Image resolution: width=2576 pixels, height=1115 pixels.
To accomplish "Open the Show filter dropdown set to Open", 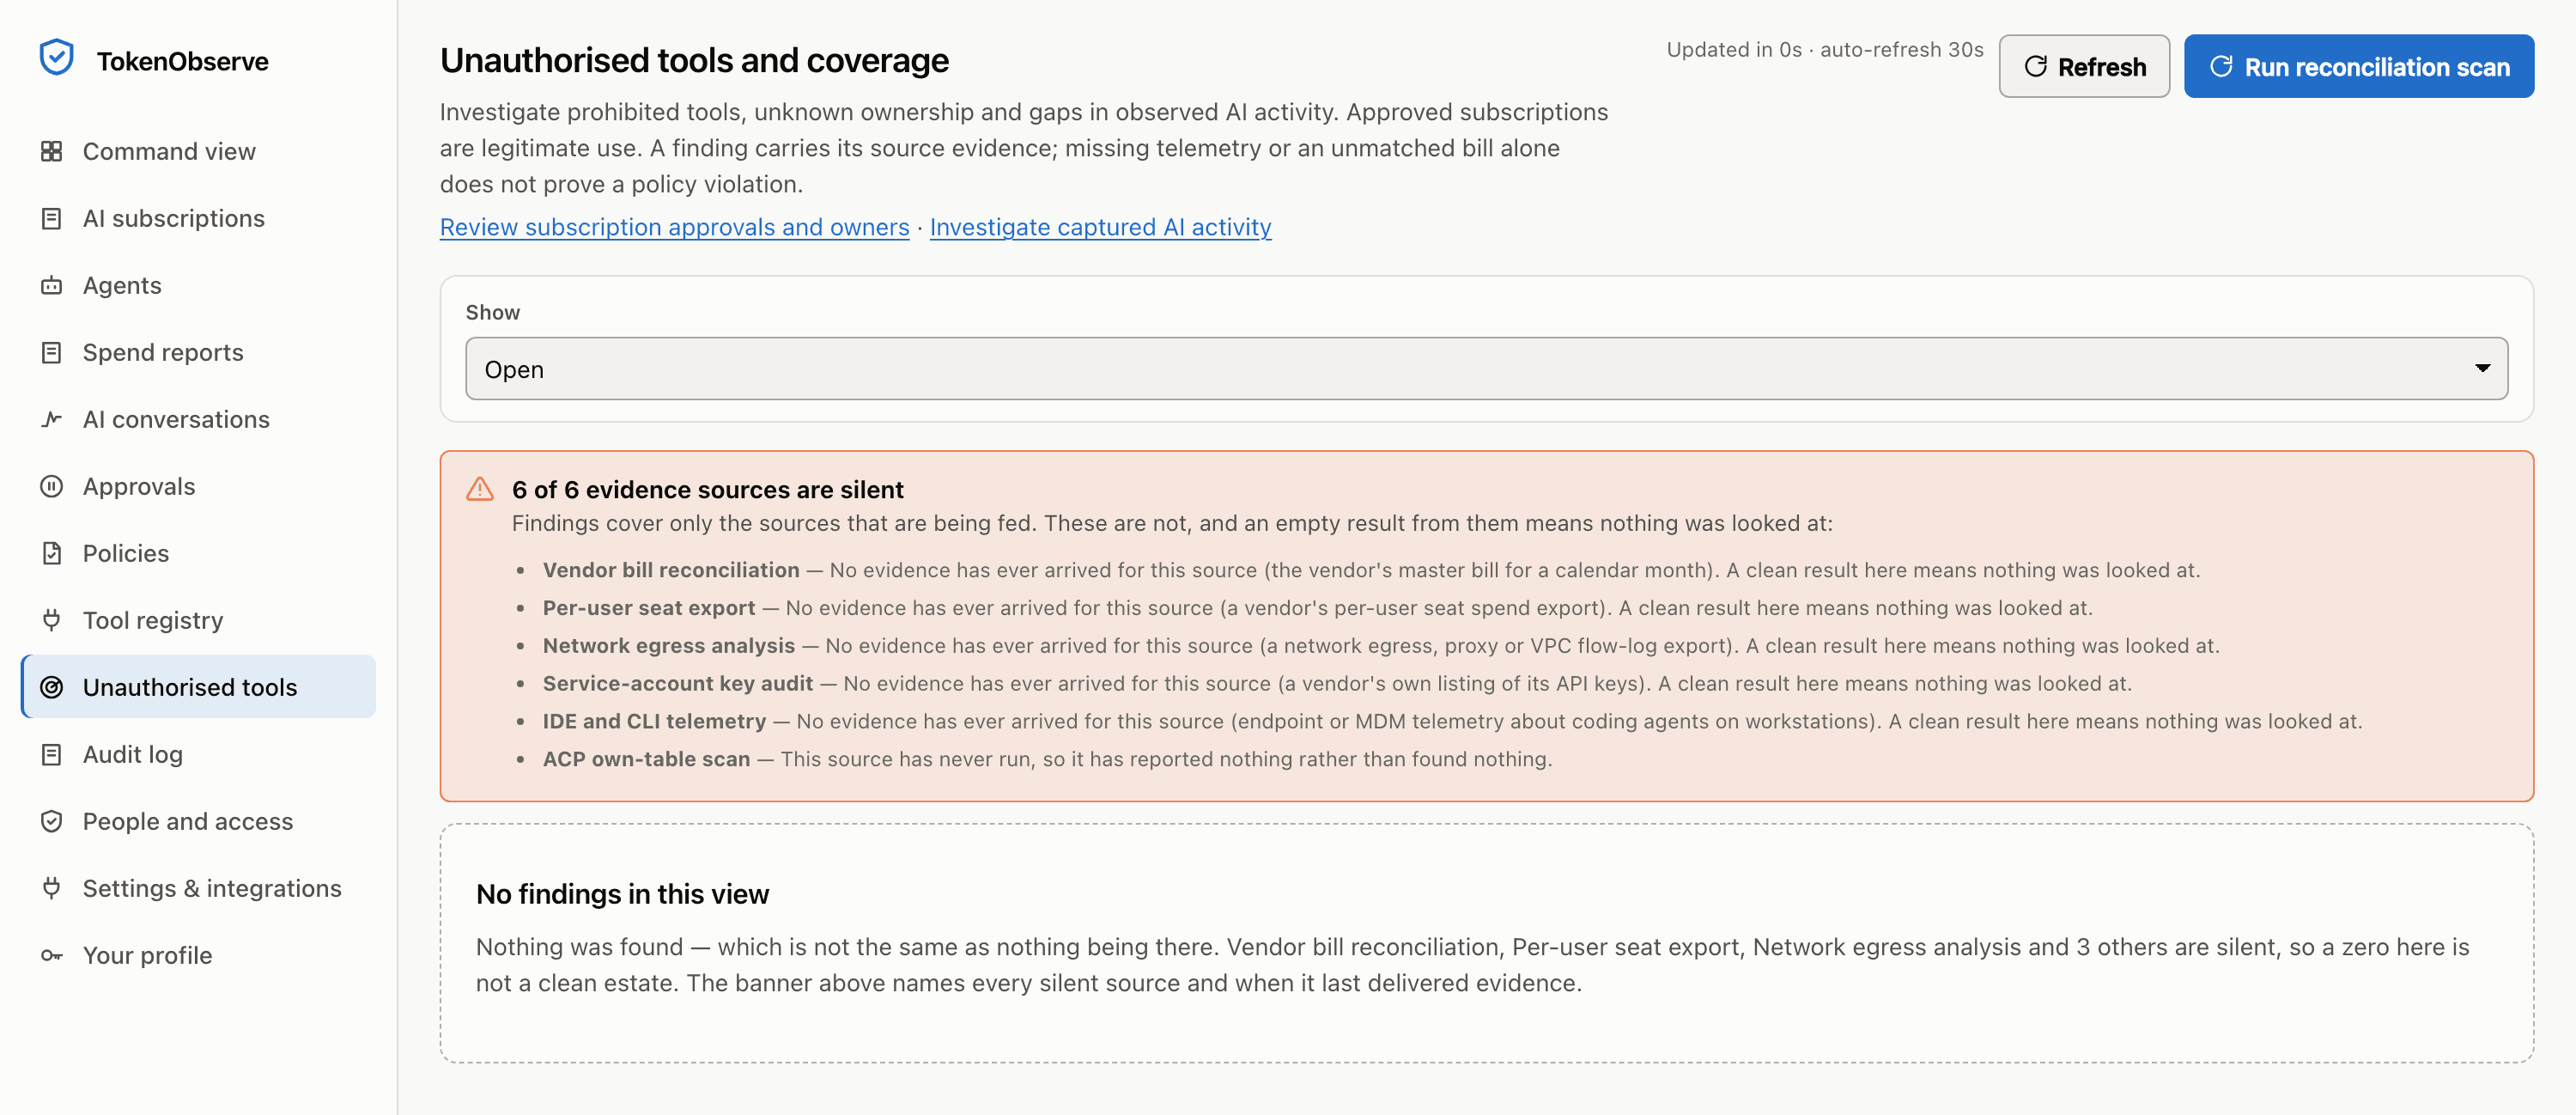I will coord(1486,368).
